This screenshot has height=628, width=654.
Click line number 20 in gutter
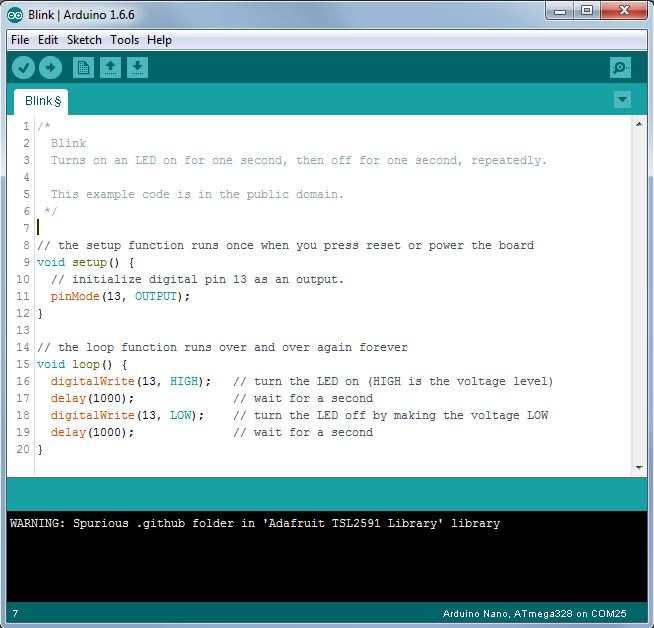(x=23, y=449)
